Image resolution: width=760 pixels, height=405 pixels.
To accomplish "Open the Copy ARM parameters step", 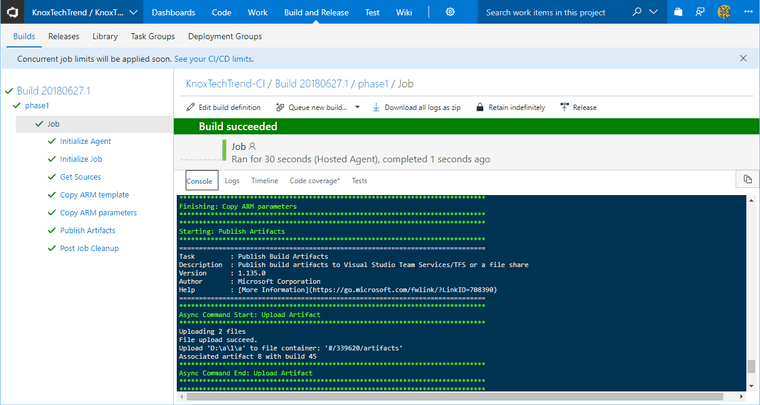I will [x=98, y=213].
